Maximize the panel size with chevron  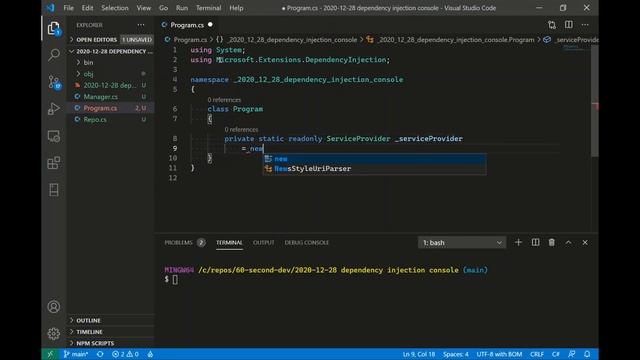(568, 242)
